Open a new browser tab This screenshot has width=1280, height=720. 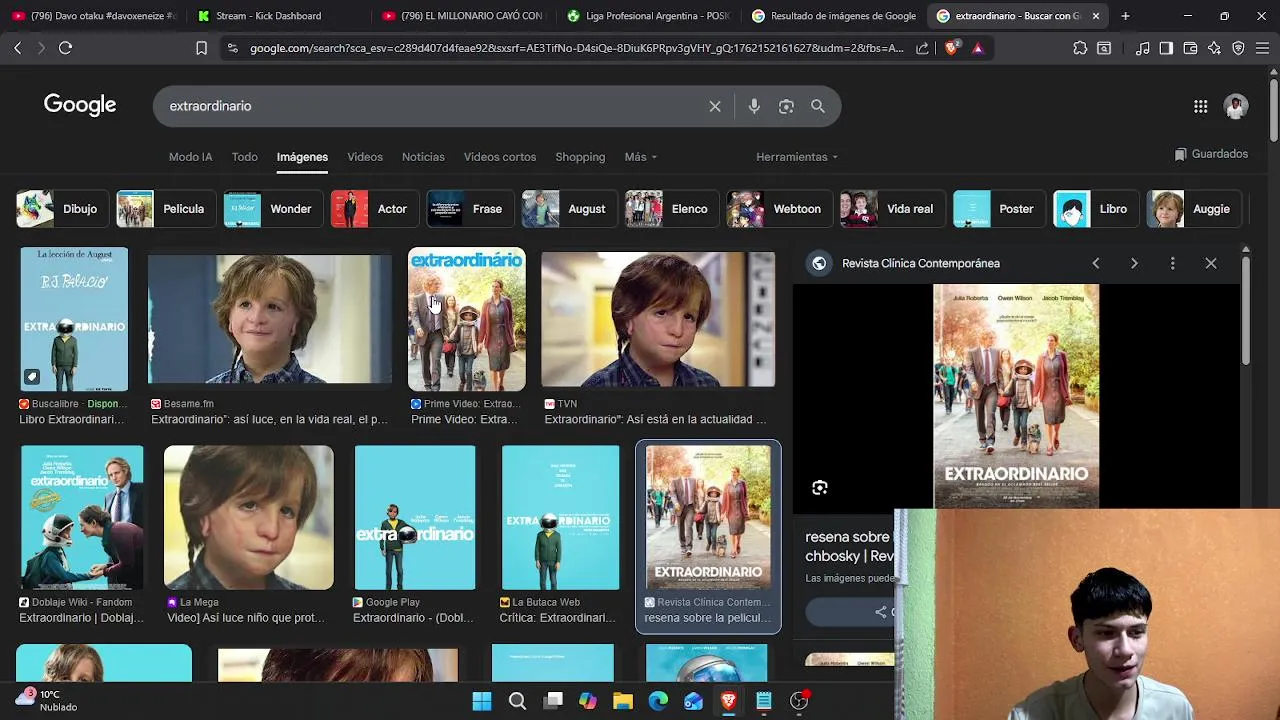pos(1125,16)
